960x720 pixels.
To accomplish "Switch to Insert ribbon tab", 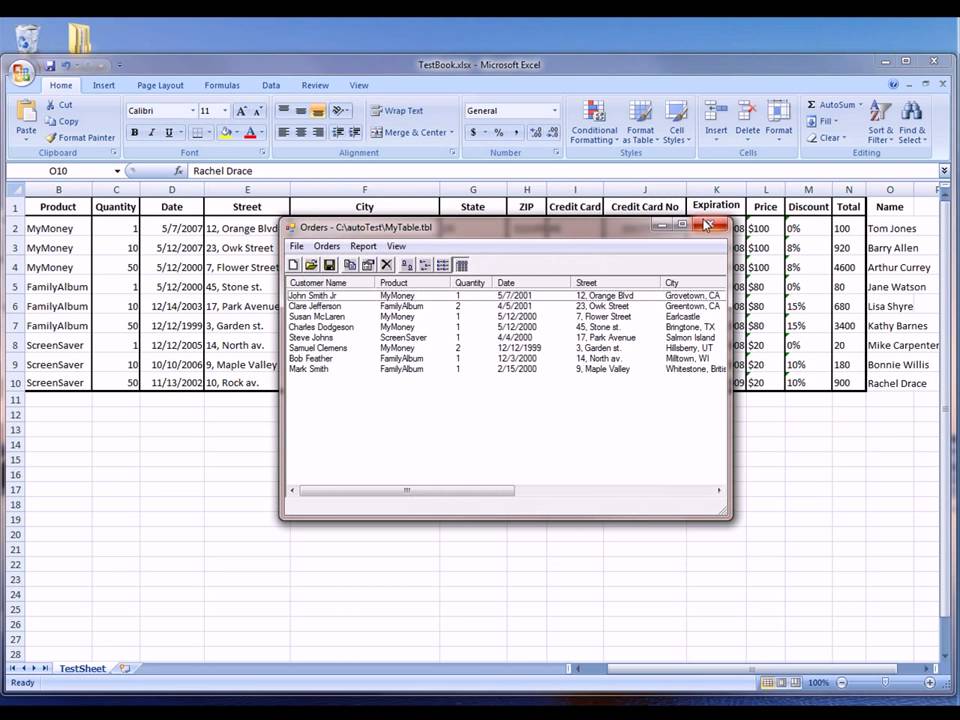I will 103,85.
